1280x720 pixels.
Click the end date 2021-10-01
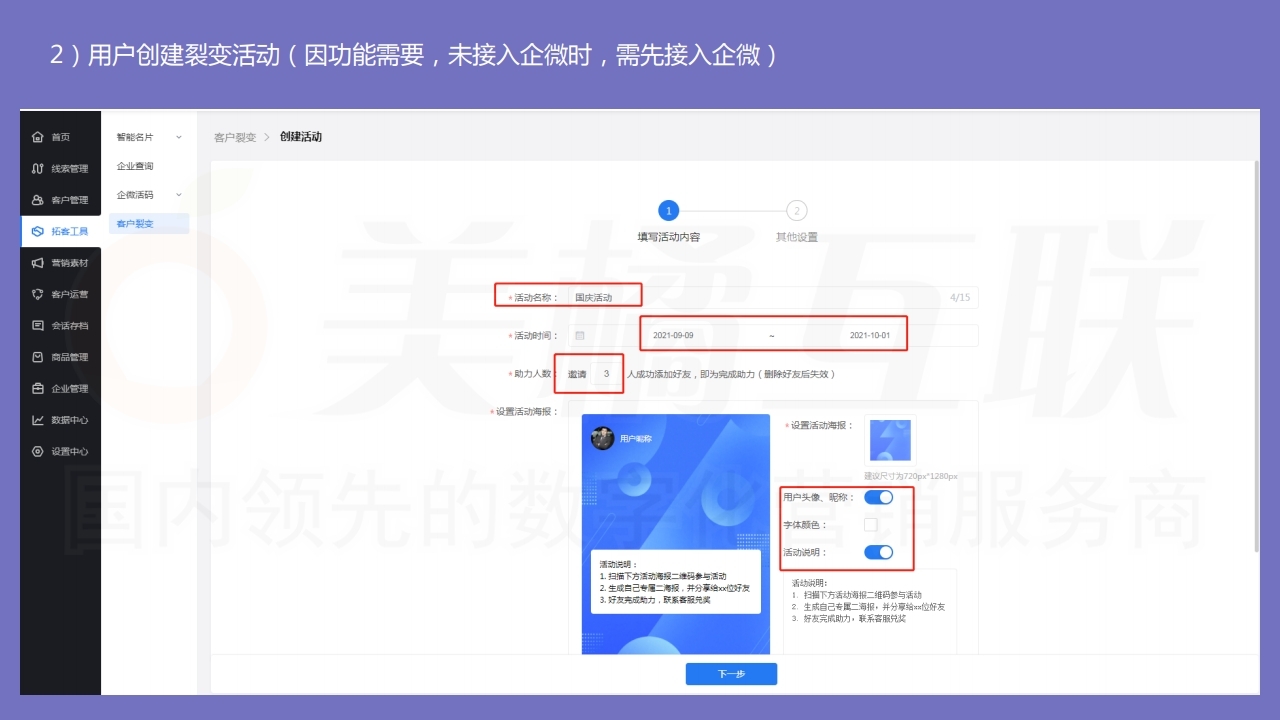coord(870,336)
